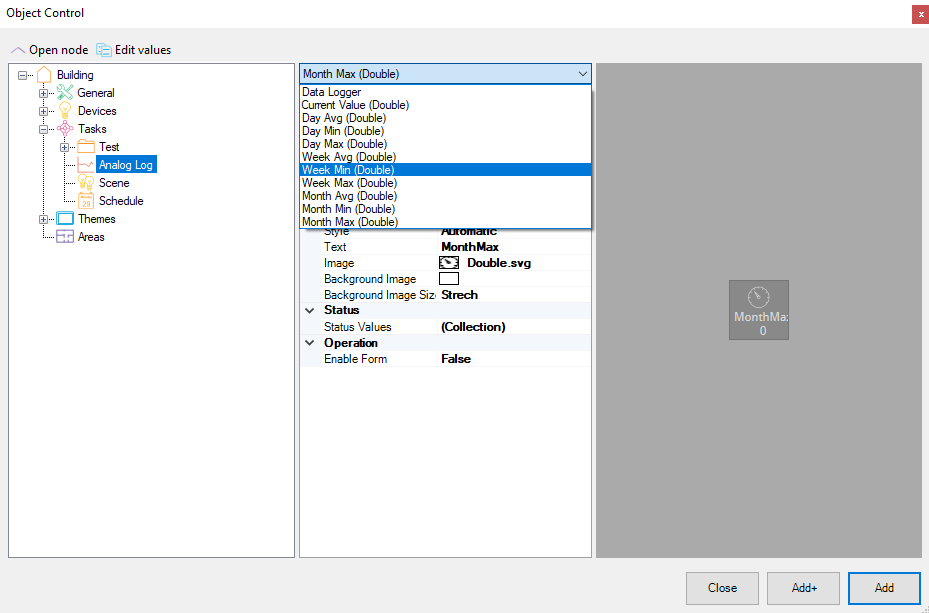Click the Devices light bulb icon
Screen dimensions: 929x613
point(65,111)
